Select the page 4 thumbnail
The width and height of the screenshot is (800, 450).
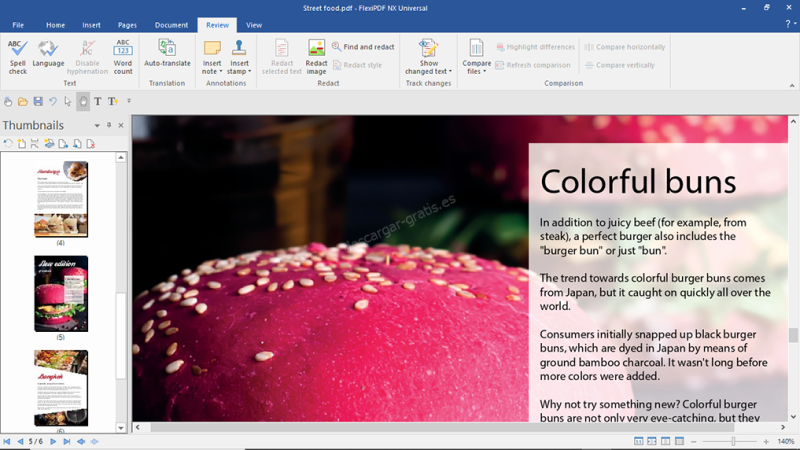click(x=61, y=198)
